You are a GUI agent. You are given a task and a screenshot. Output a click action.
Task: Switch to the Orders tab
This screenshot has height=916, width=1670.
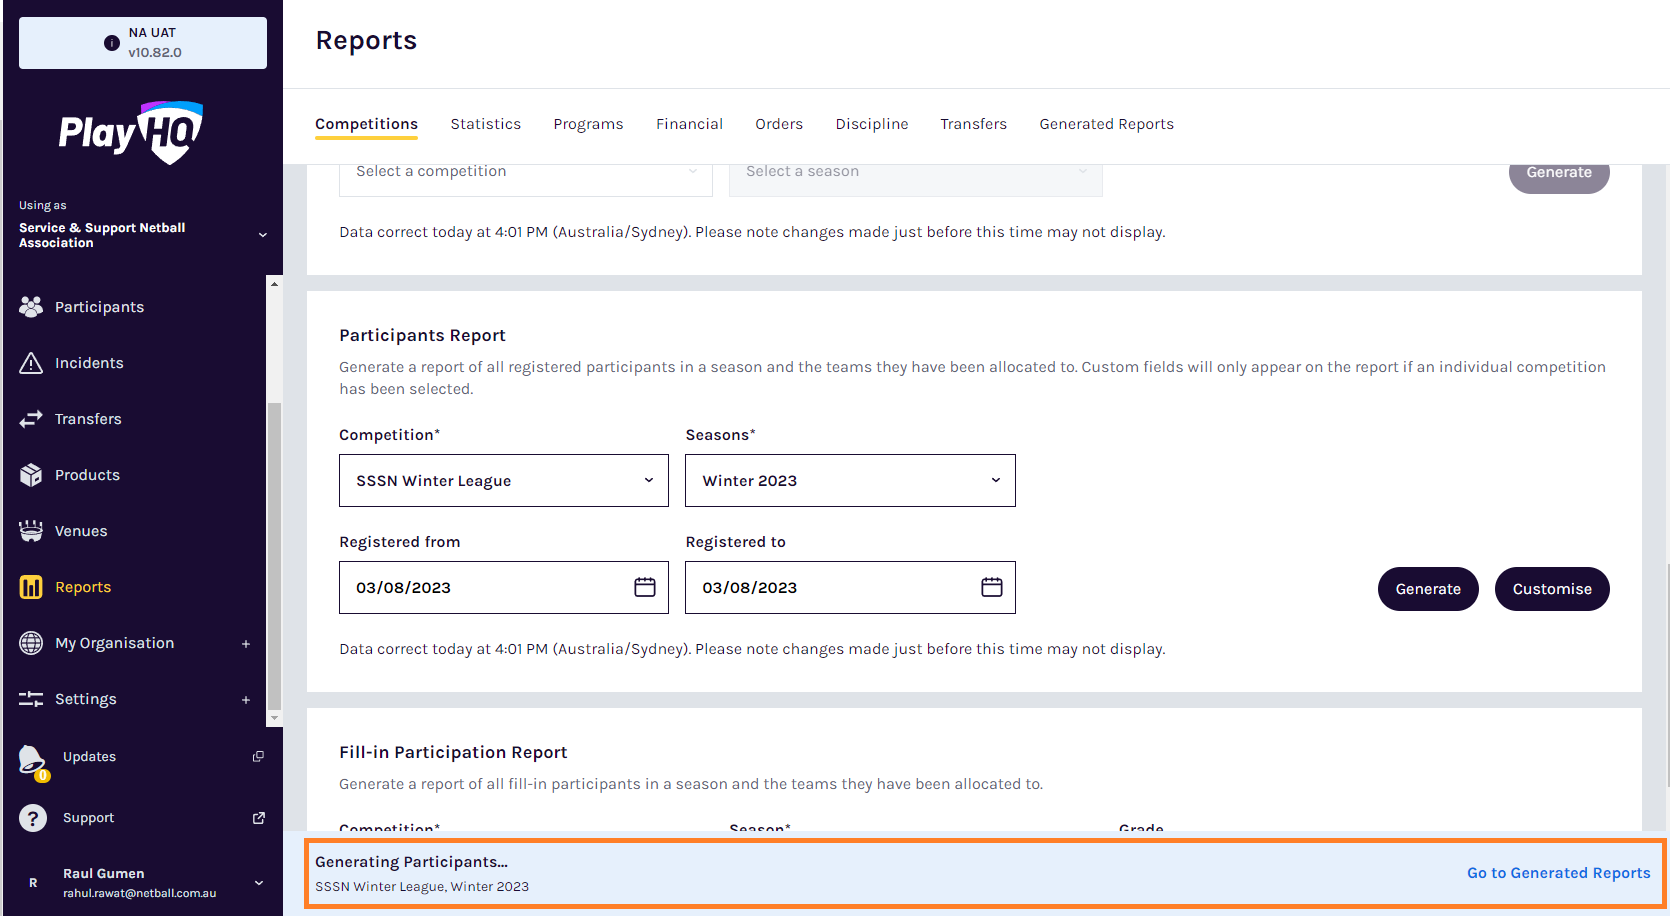click(779, 124)
